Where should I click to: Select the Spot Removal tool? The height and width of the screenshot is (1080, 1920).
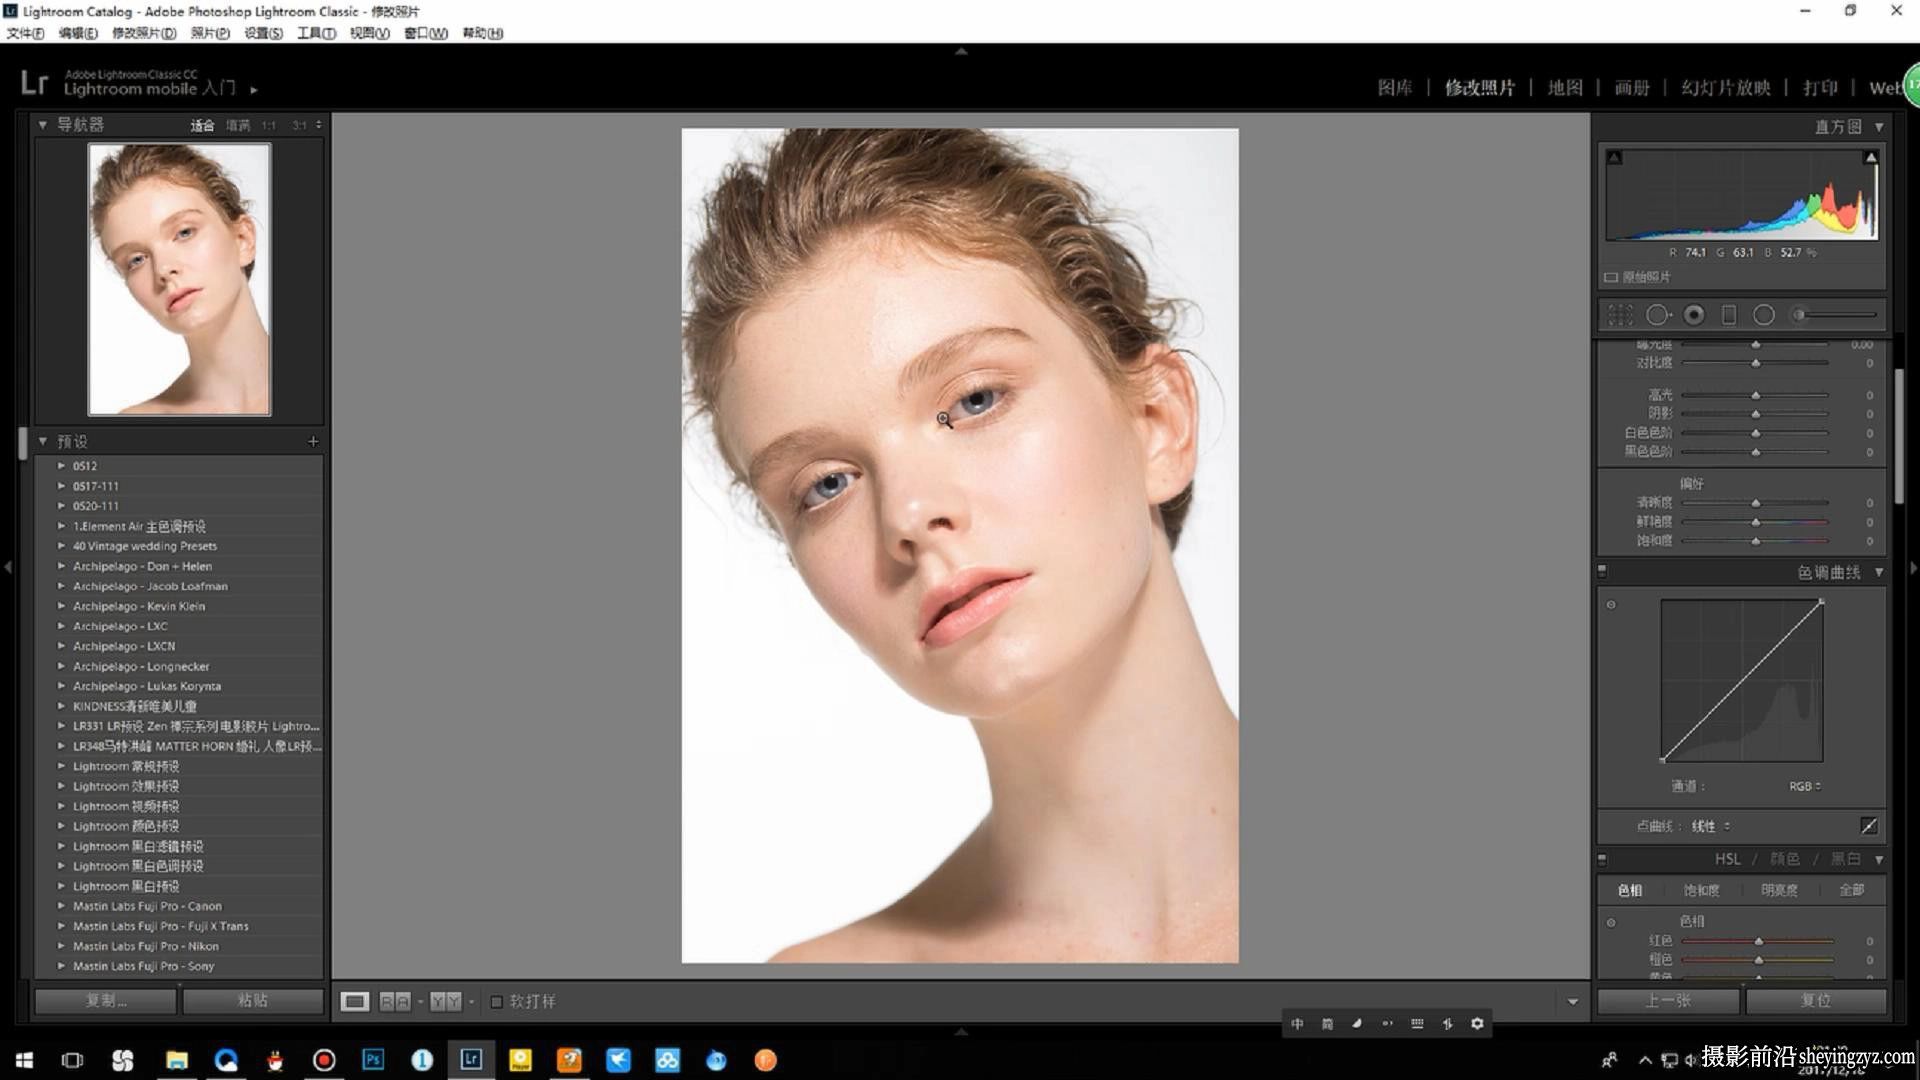coord(1658,315)
